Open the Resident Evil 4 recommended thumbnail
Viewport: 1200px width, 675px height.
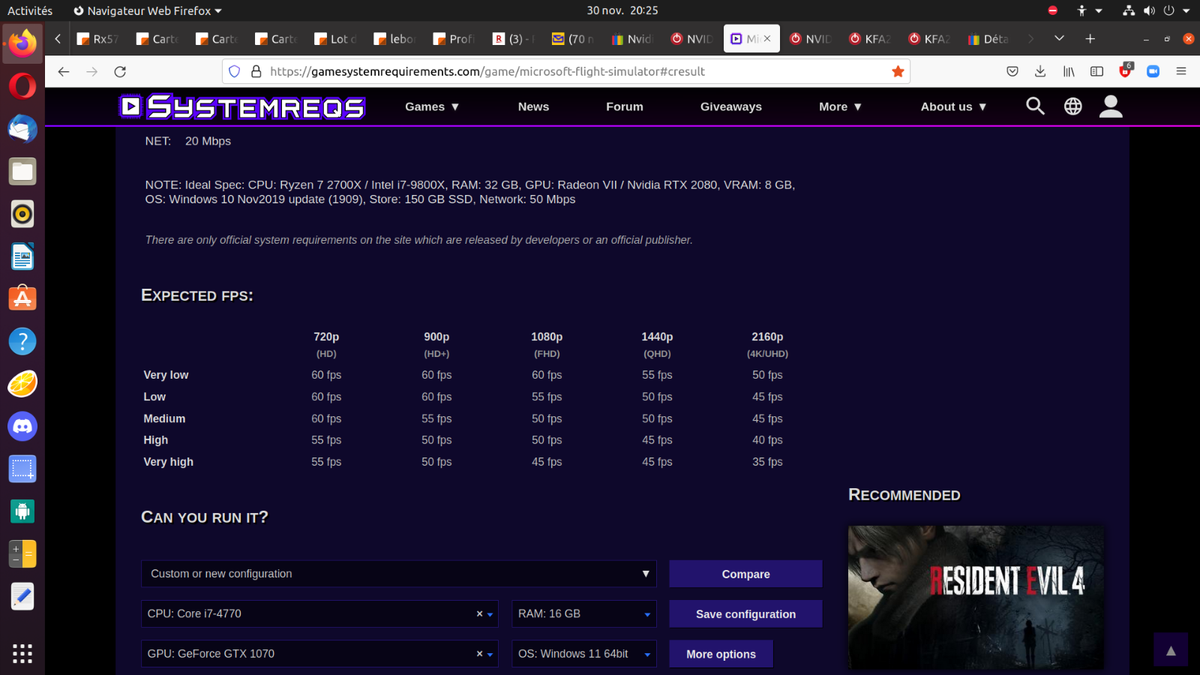click(x=976, y=597)
